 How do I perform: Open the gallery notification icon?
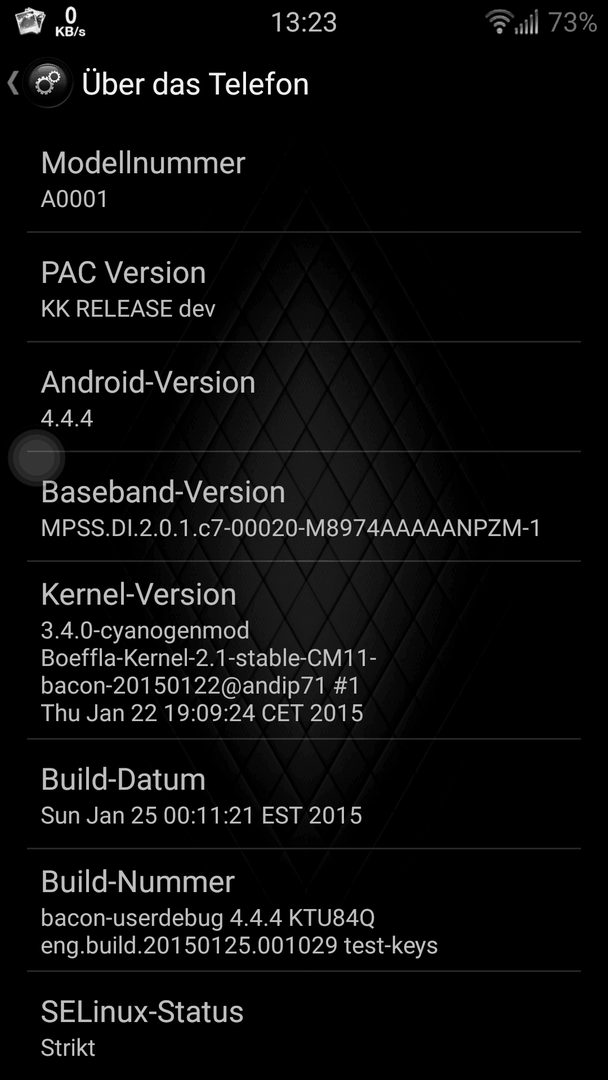click(x=30, y=22)
